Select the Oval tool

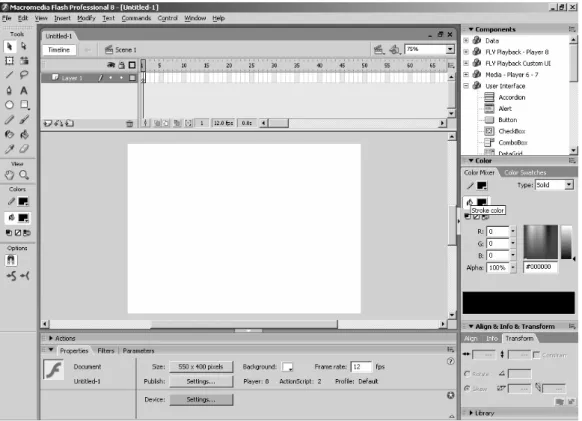[x=10, y=105]
